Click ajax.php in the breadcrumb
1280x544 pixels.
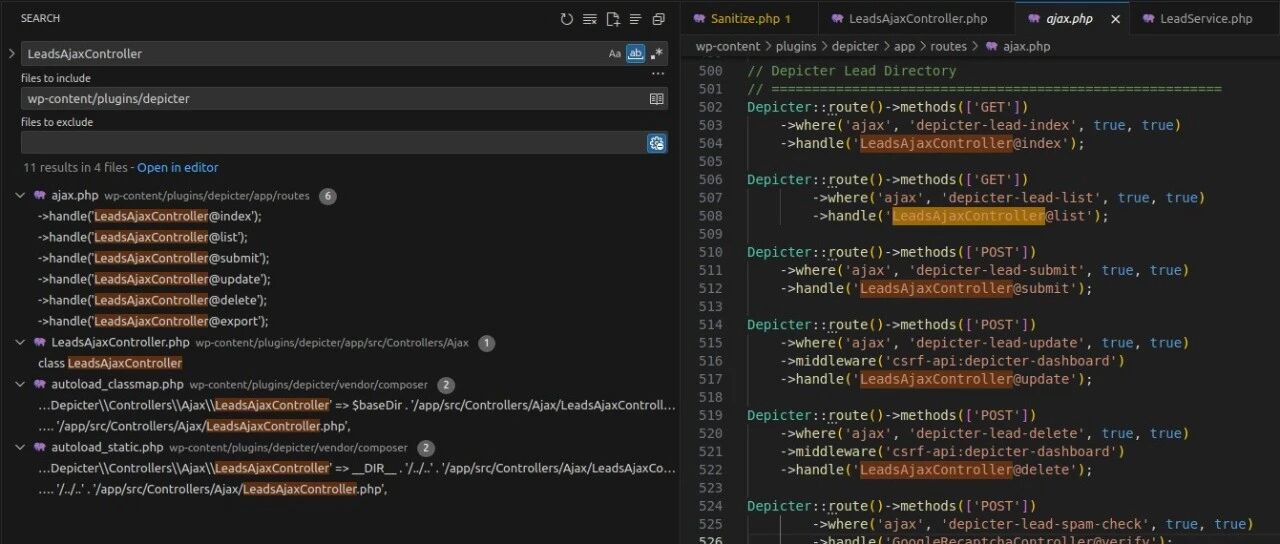point(1026,47)
